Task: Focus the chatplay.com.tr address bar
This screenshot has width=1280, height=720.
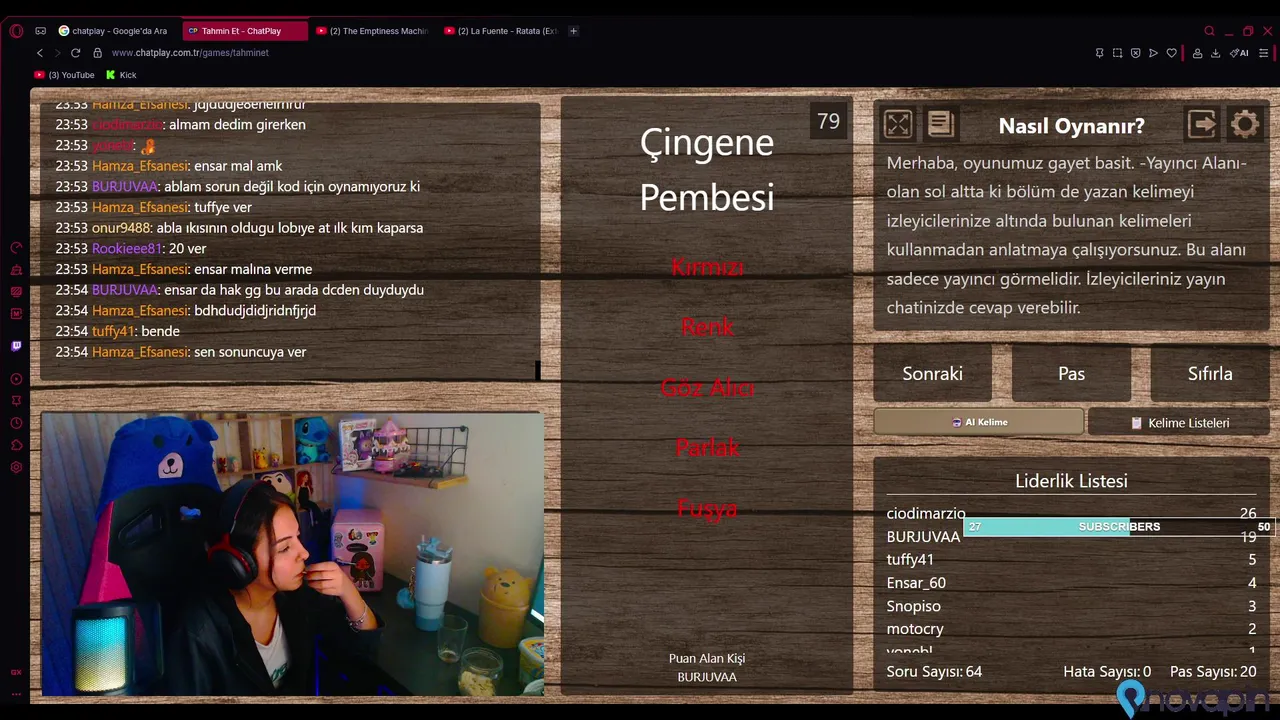Action: [190, 53]
